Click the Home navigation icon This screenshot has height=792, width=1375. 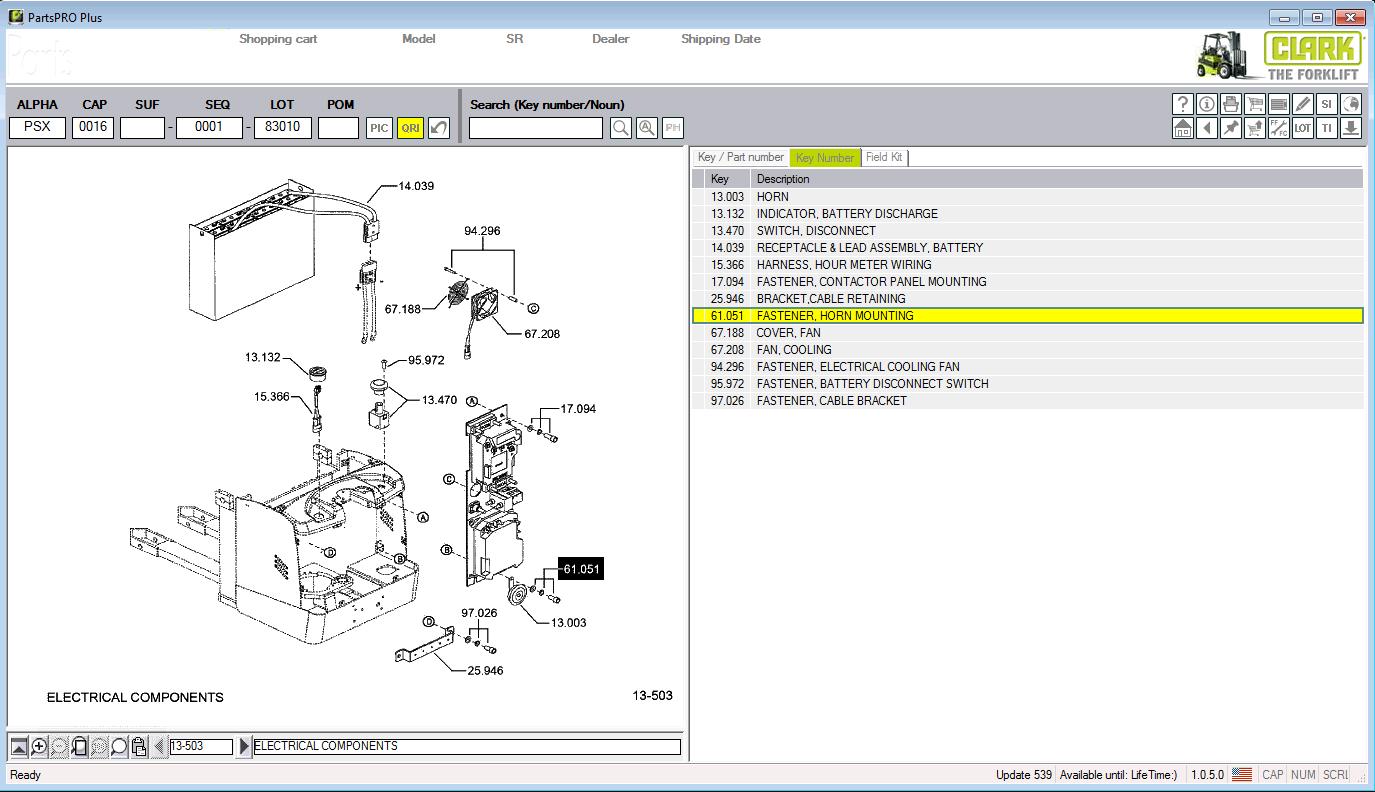(x=1183, y=128)
